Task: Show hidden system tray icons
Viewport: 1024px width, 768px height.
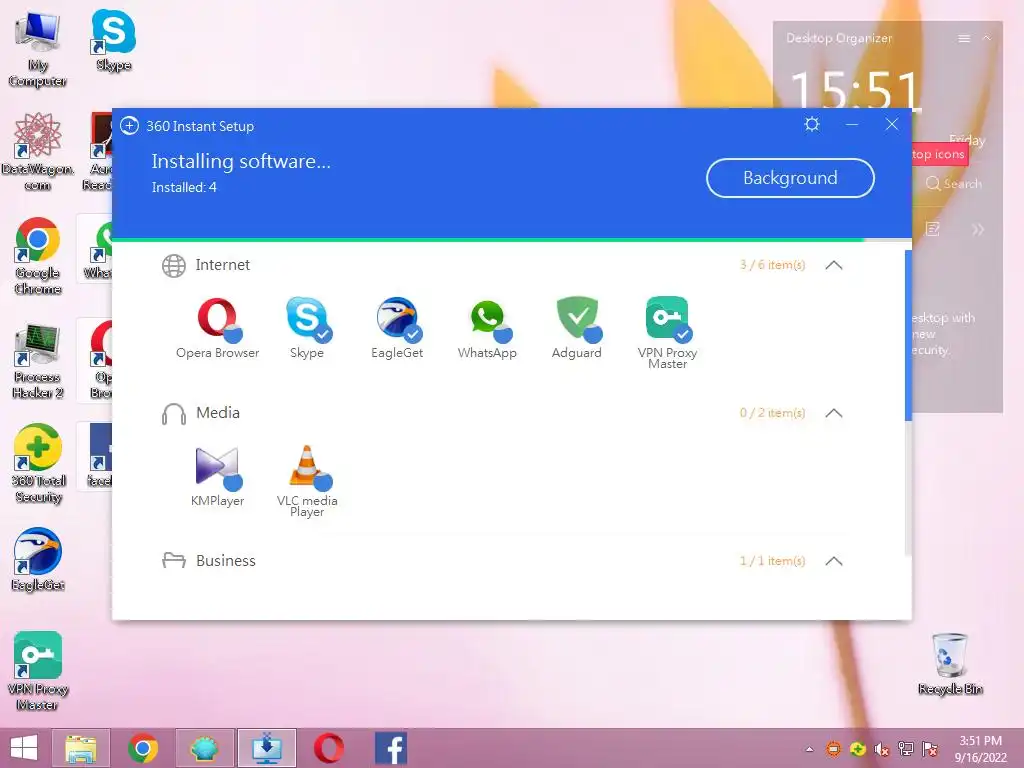Action: click(810, 749)
